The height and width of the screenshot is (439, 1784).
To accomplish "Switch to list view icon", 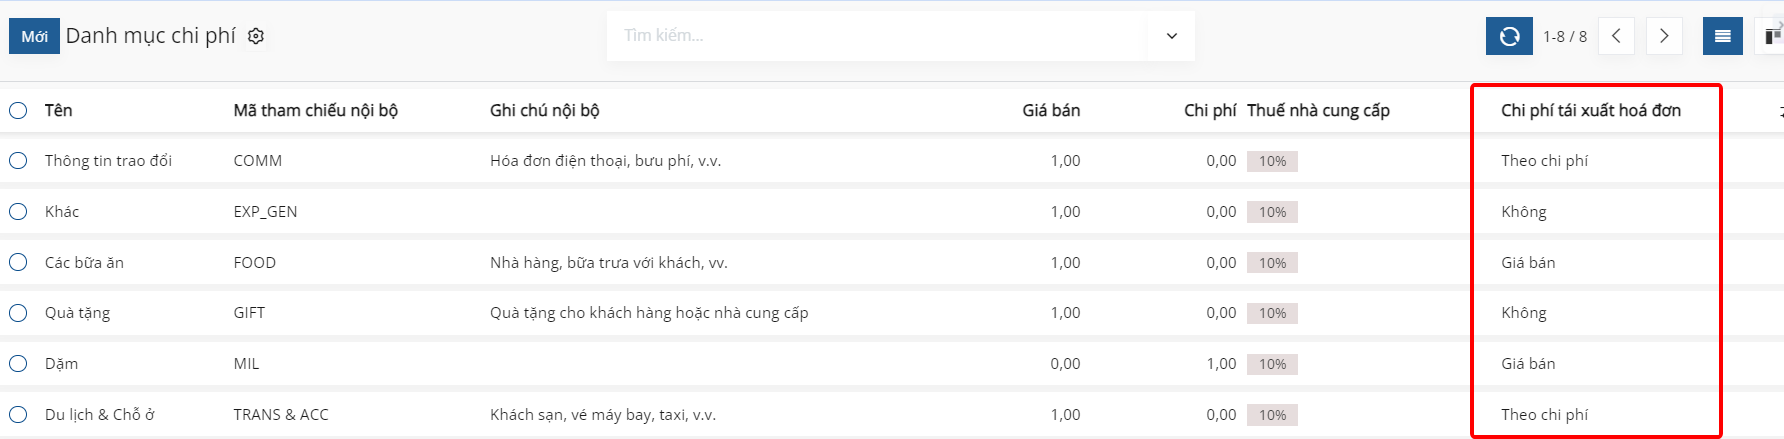I will pos(1723,36).
